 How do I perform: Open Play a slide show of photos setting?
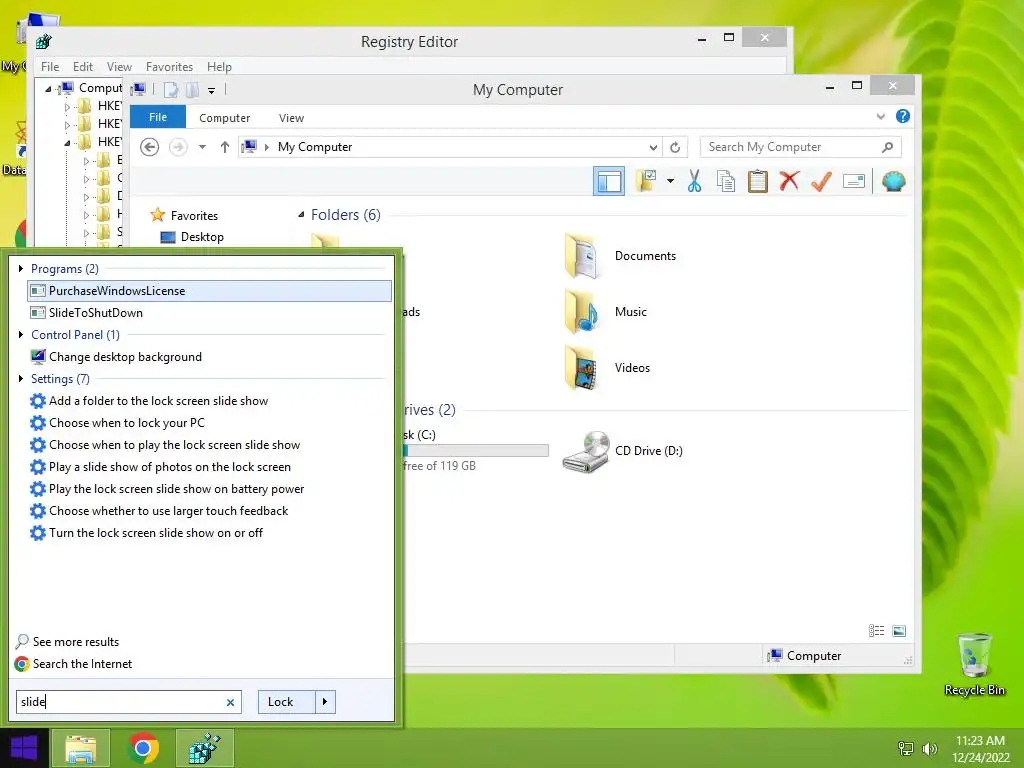click(210, 467)
